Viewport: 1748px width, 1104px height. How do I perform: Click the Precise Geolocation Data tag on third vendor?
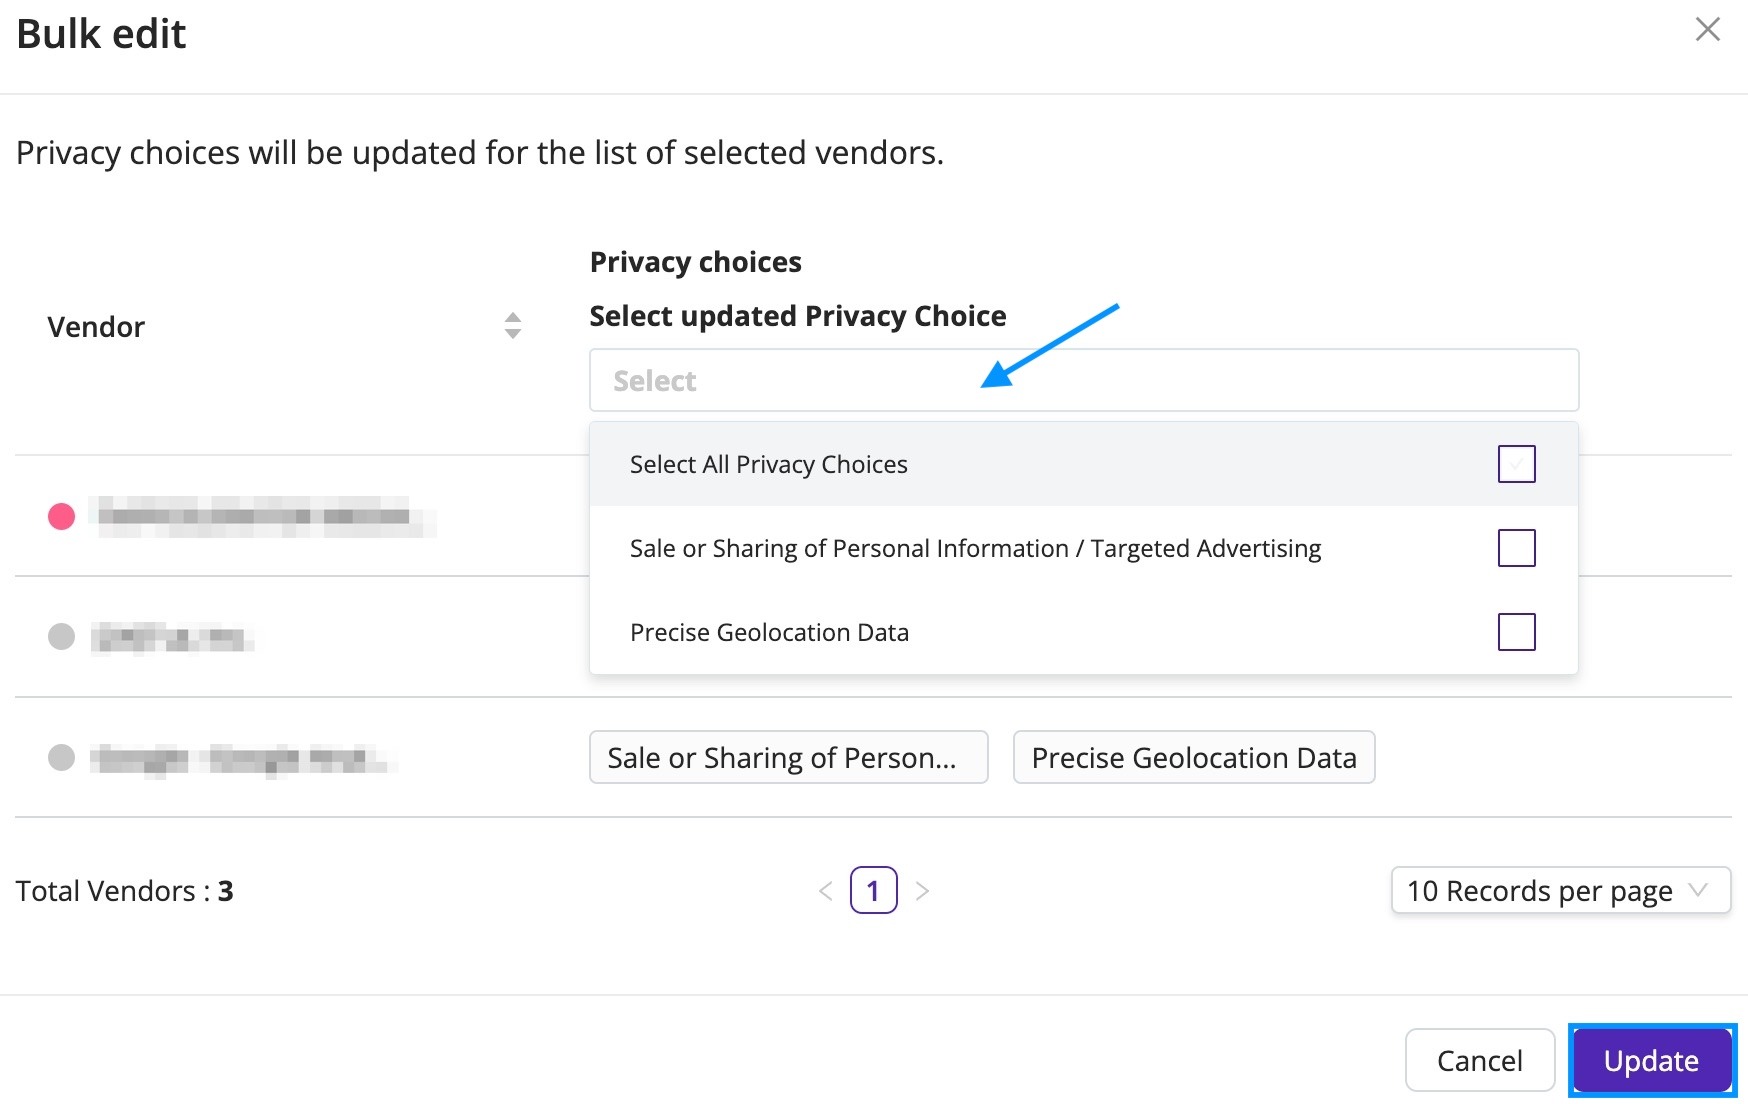point(1194,757)
